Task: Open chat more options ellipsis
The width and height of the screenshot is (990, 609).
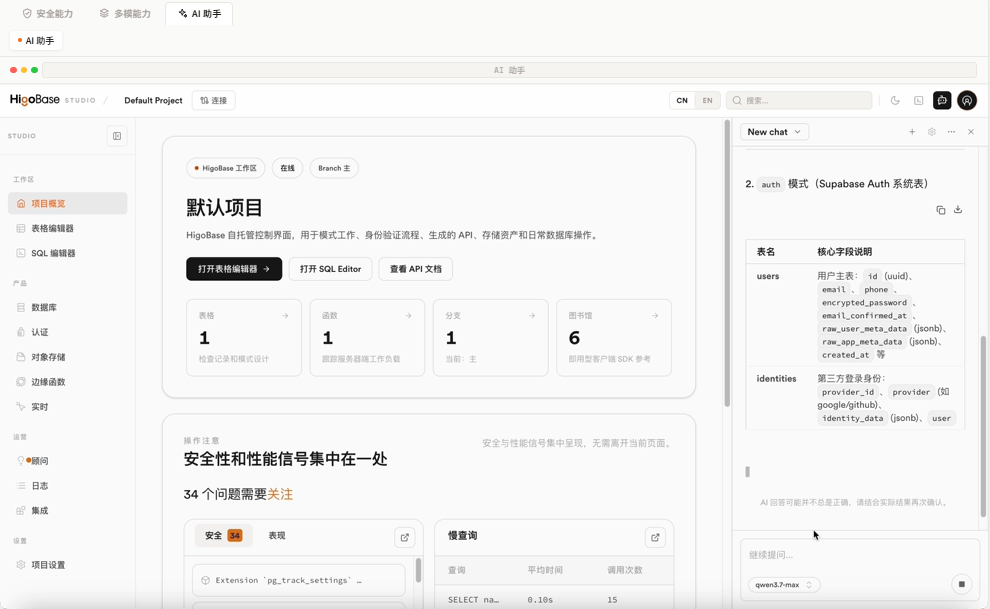Action: (x=951, y=132)
